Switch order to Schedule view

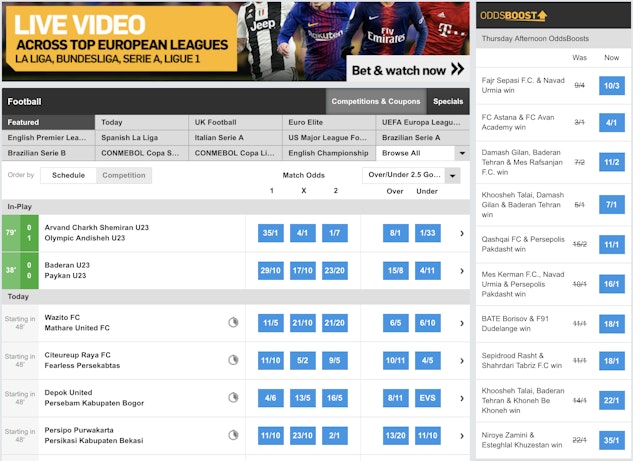(68, 175)
